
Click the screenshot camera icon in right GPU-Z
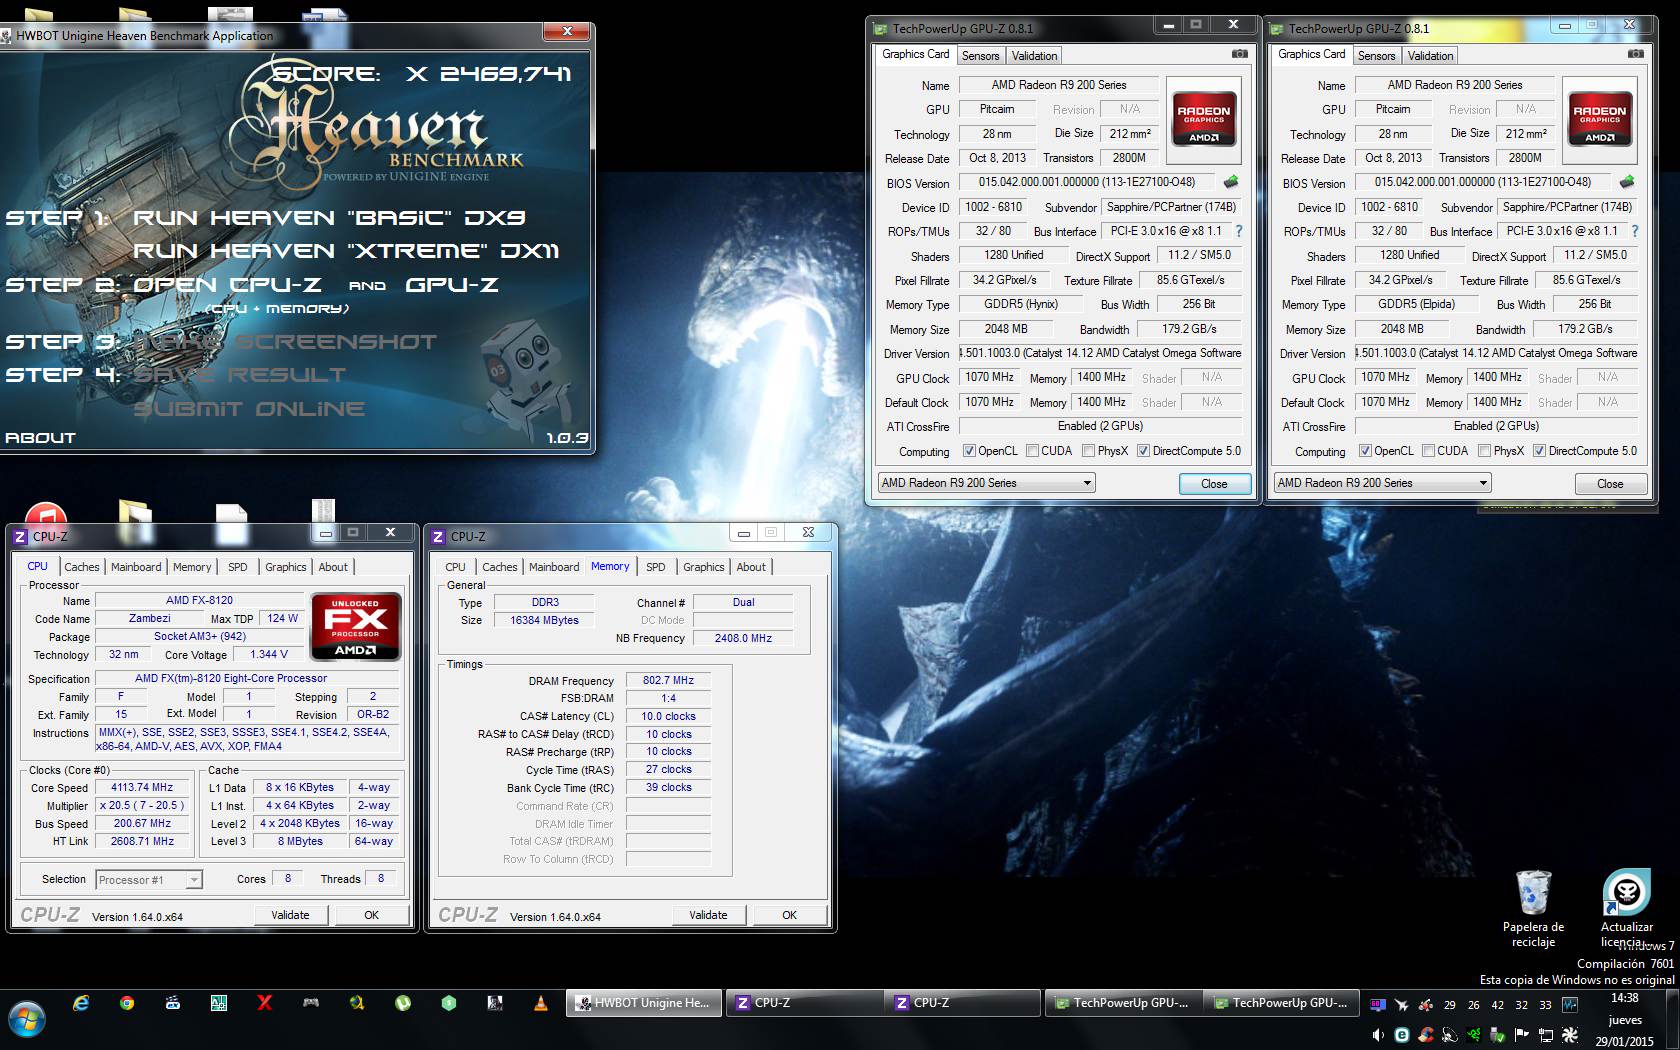(1635, 54)
